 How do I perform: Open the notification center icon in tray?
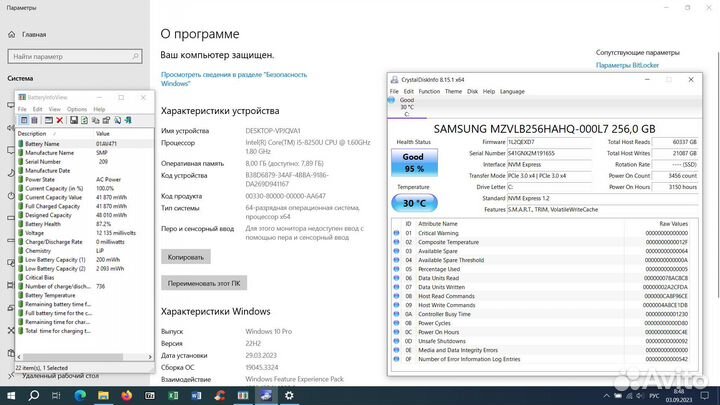click(704, 395)
